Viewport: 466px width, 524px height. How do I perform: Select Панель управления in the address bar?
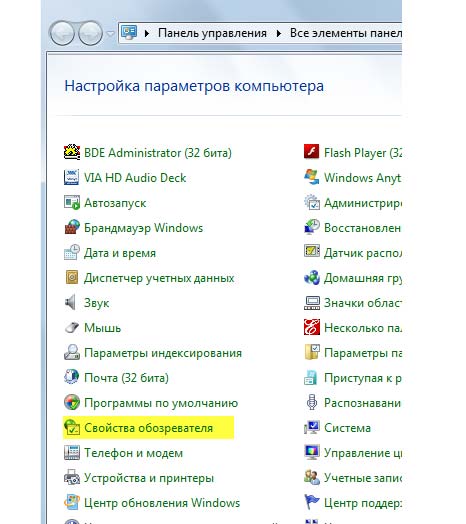[212, 33]
